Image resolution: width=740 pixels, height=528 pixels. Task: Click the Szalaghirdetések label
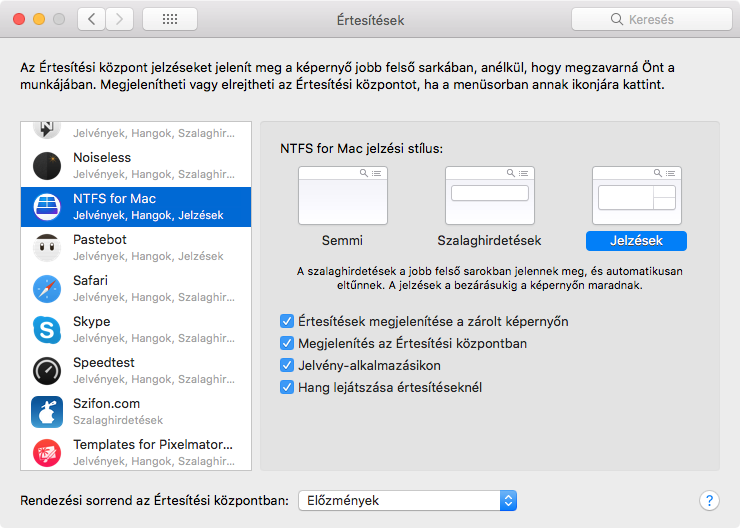[489, 241]
